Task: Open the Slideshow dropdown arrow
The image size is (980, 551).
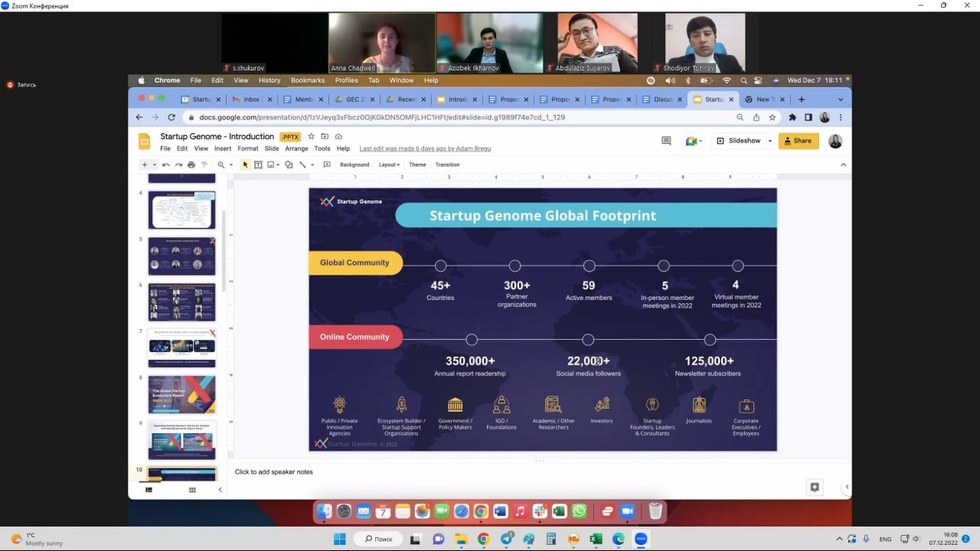Action: pos(769,141)
